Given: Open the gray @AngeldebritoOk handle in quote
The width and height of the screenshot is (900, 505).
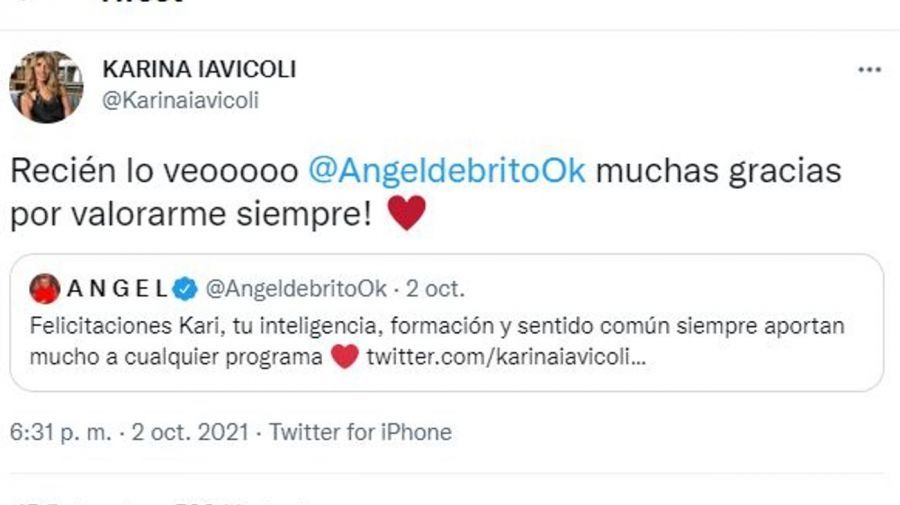Looking at the screenshot, I should coord(296,289).
